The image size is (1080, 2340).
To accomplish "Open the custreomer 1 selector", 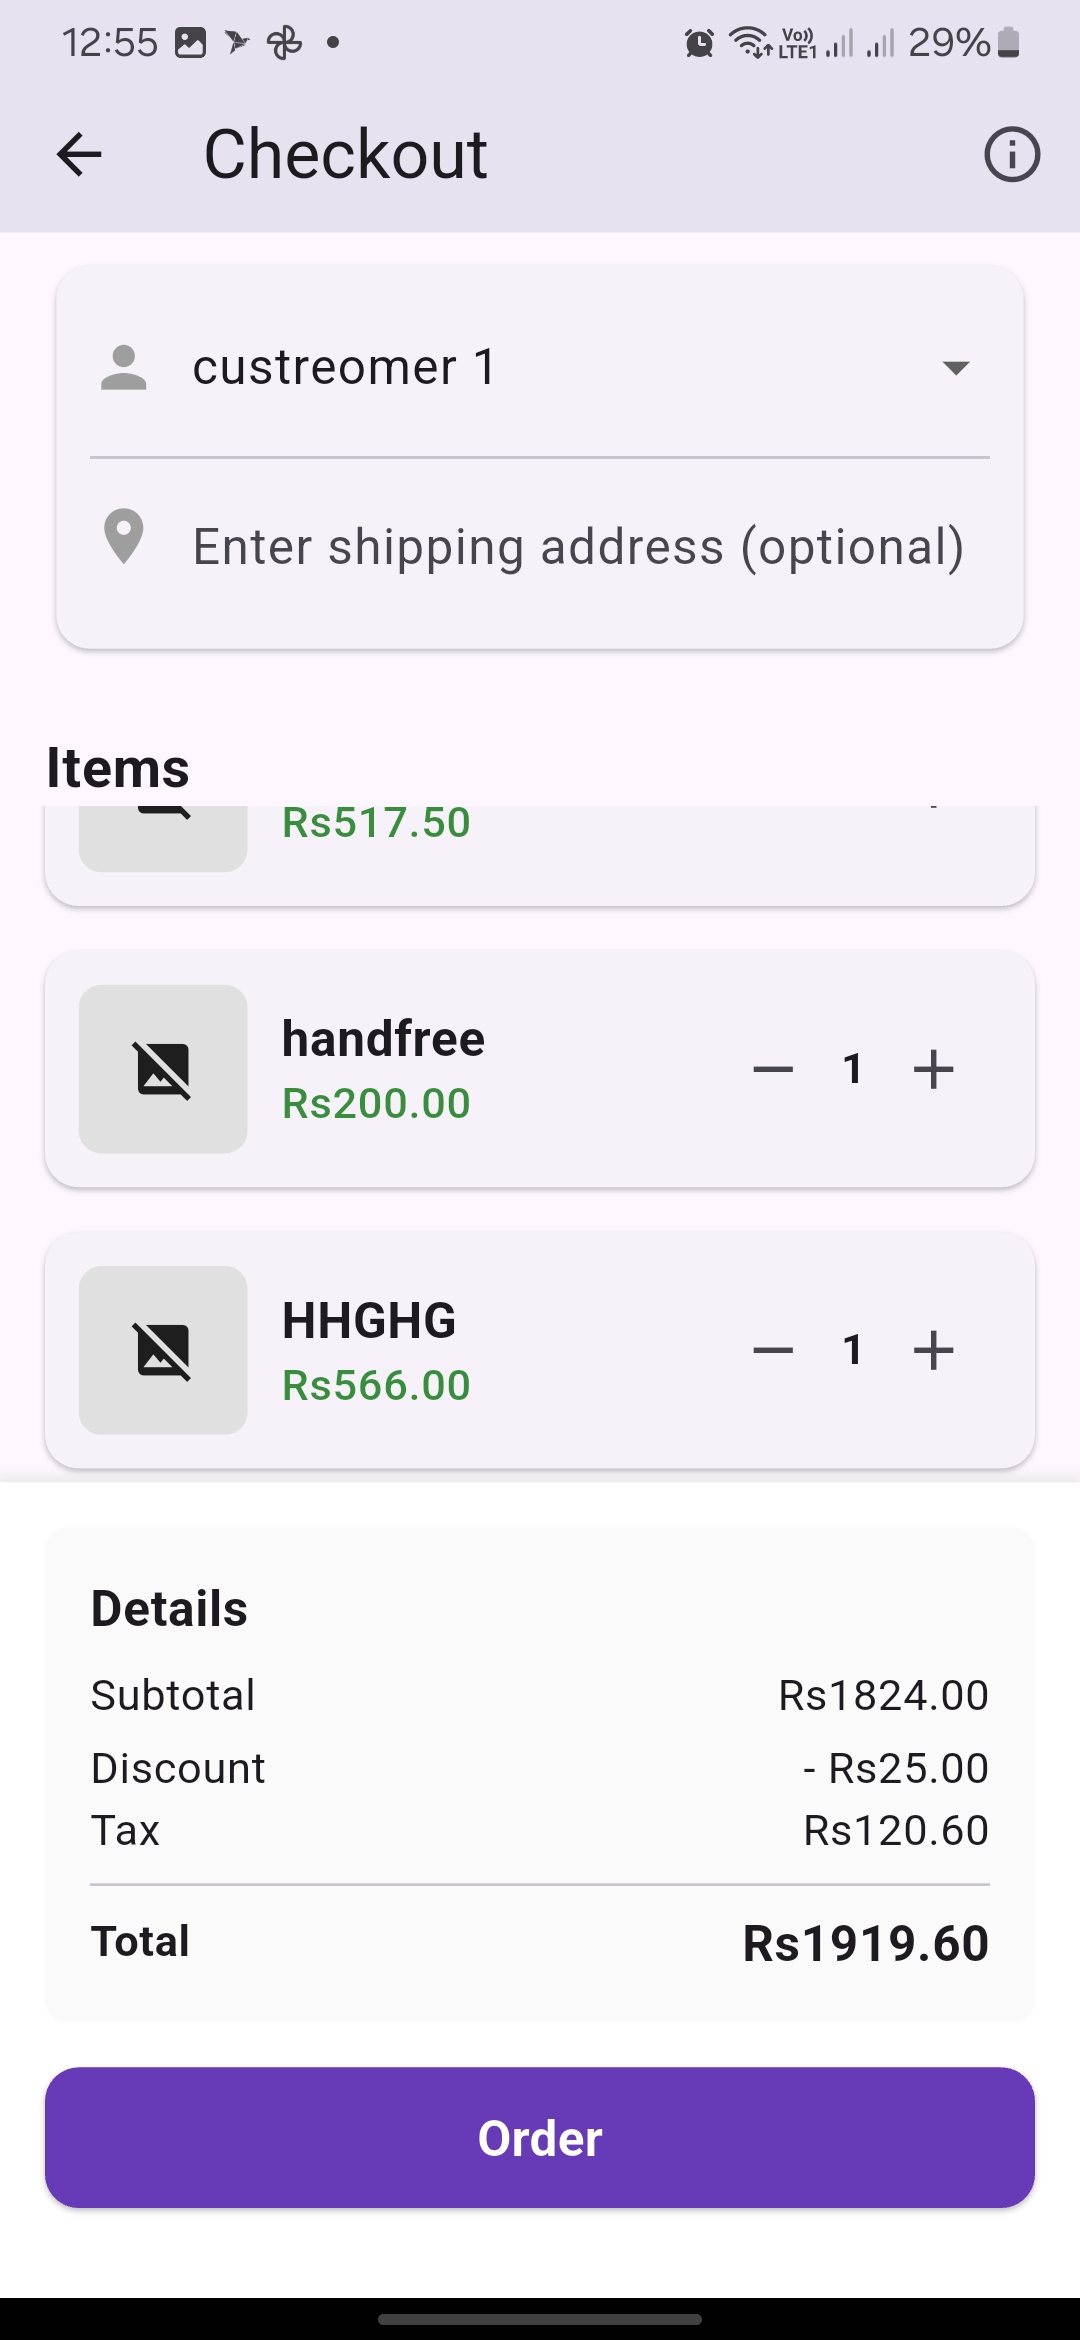I will [344, 368].
